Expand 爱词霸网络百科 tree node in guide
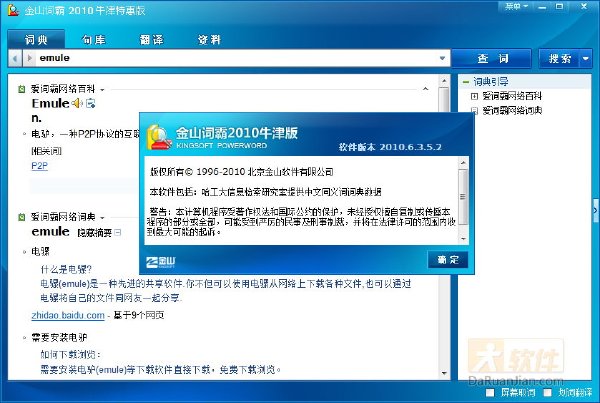 tap(474, 96)
